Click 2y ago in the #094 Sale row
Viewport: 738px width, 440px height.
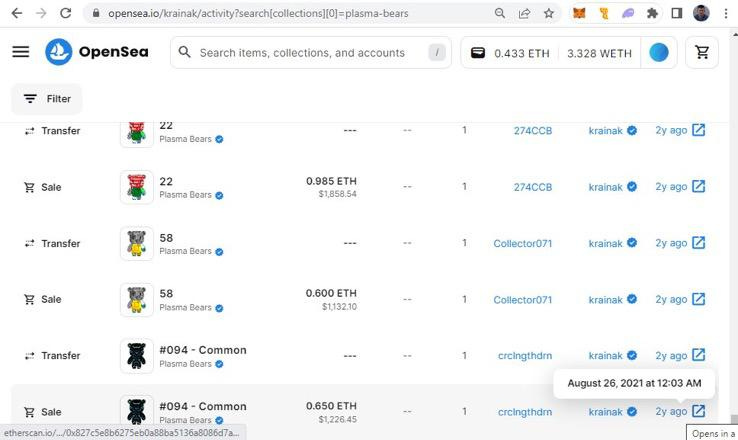(671, 412)
